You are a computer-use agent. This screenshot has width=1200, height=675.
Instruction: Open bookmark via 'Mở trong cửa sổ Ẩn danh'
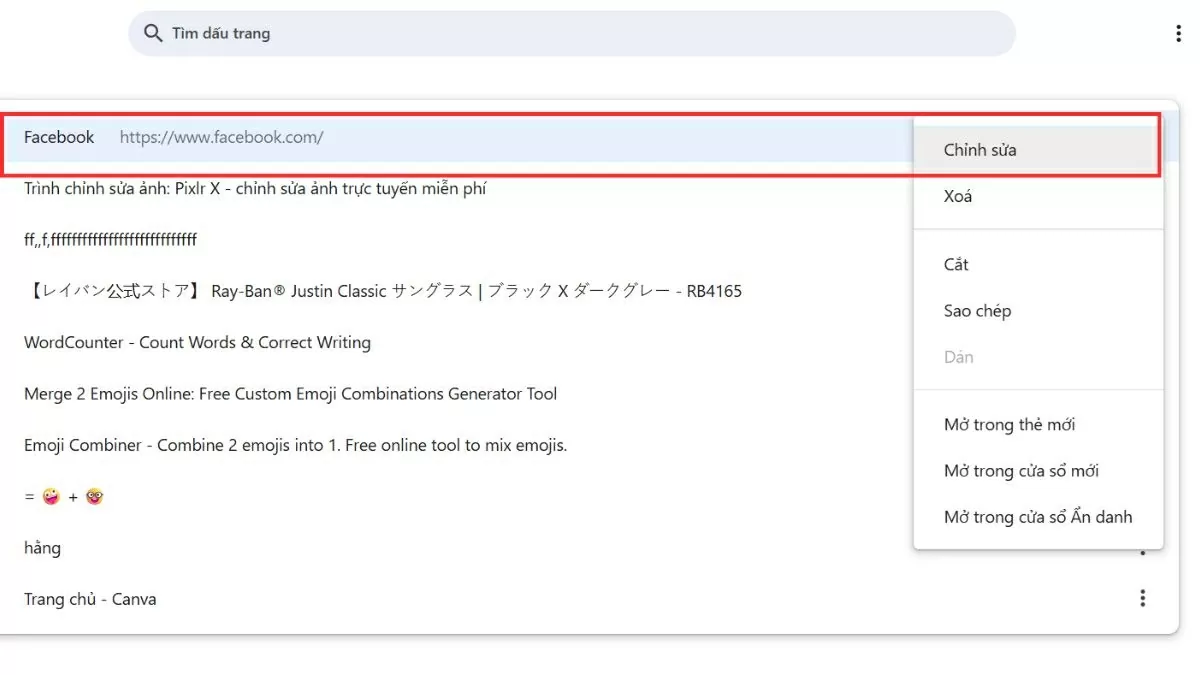pyautogui.click(x=1037, y=517)
